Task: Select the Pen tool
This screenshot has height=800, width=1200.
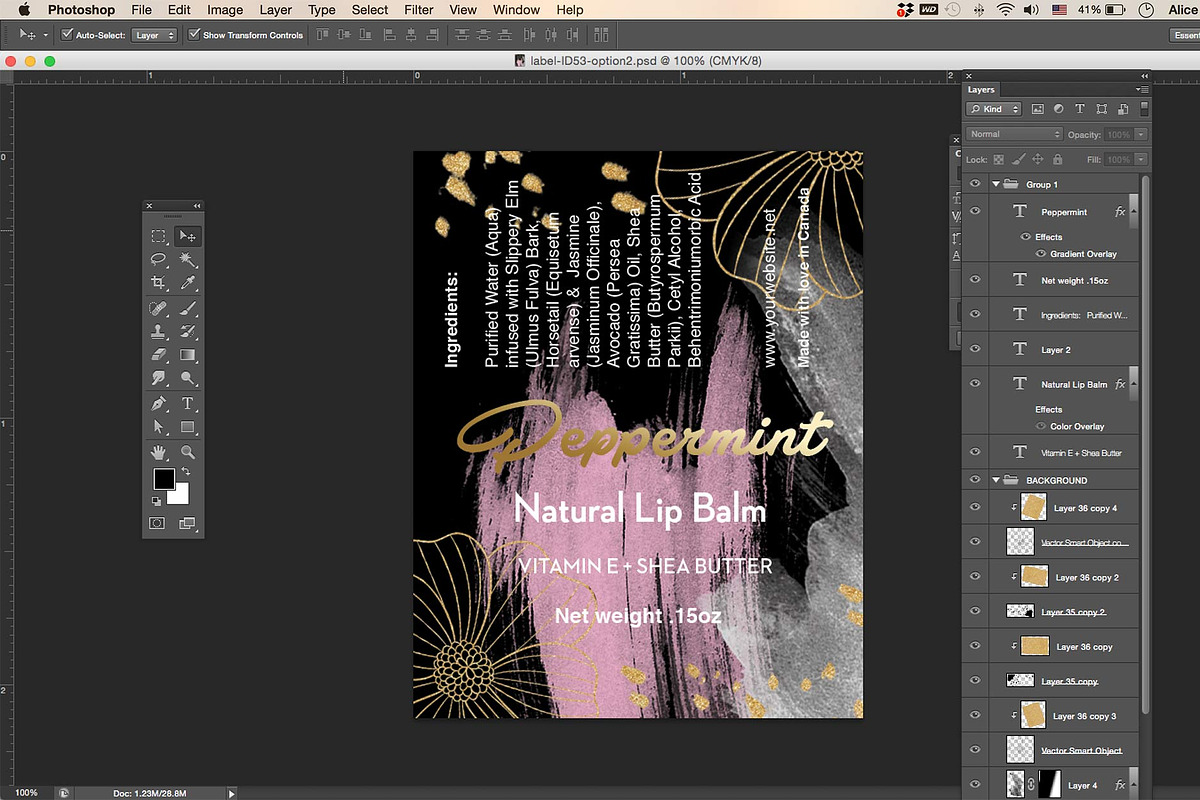Action: [x=158, y=404]
